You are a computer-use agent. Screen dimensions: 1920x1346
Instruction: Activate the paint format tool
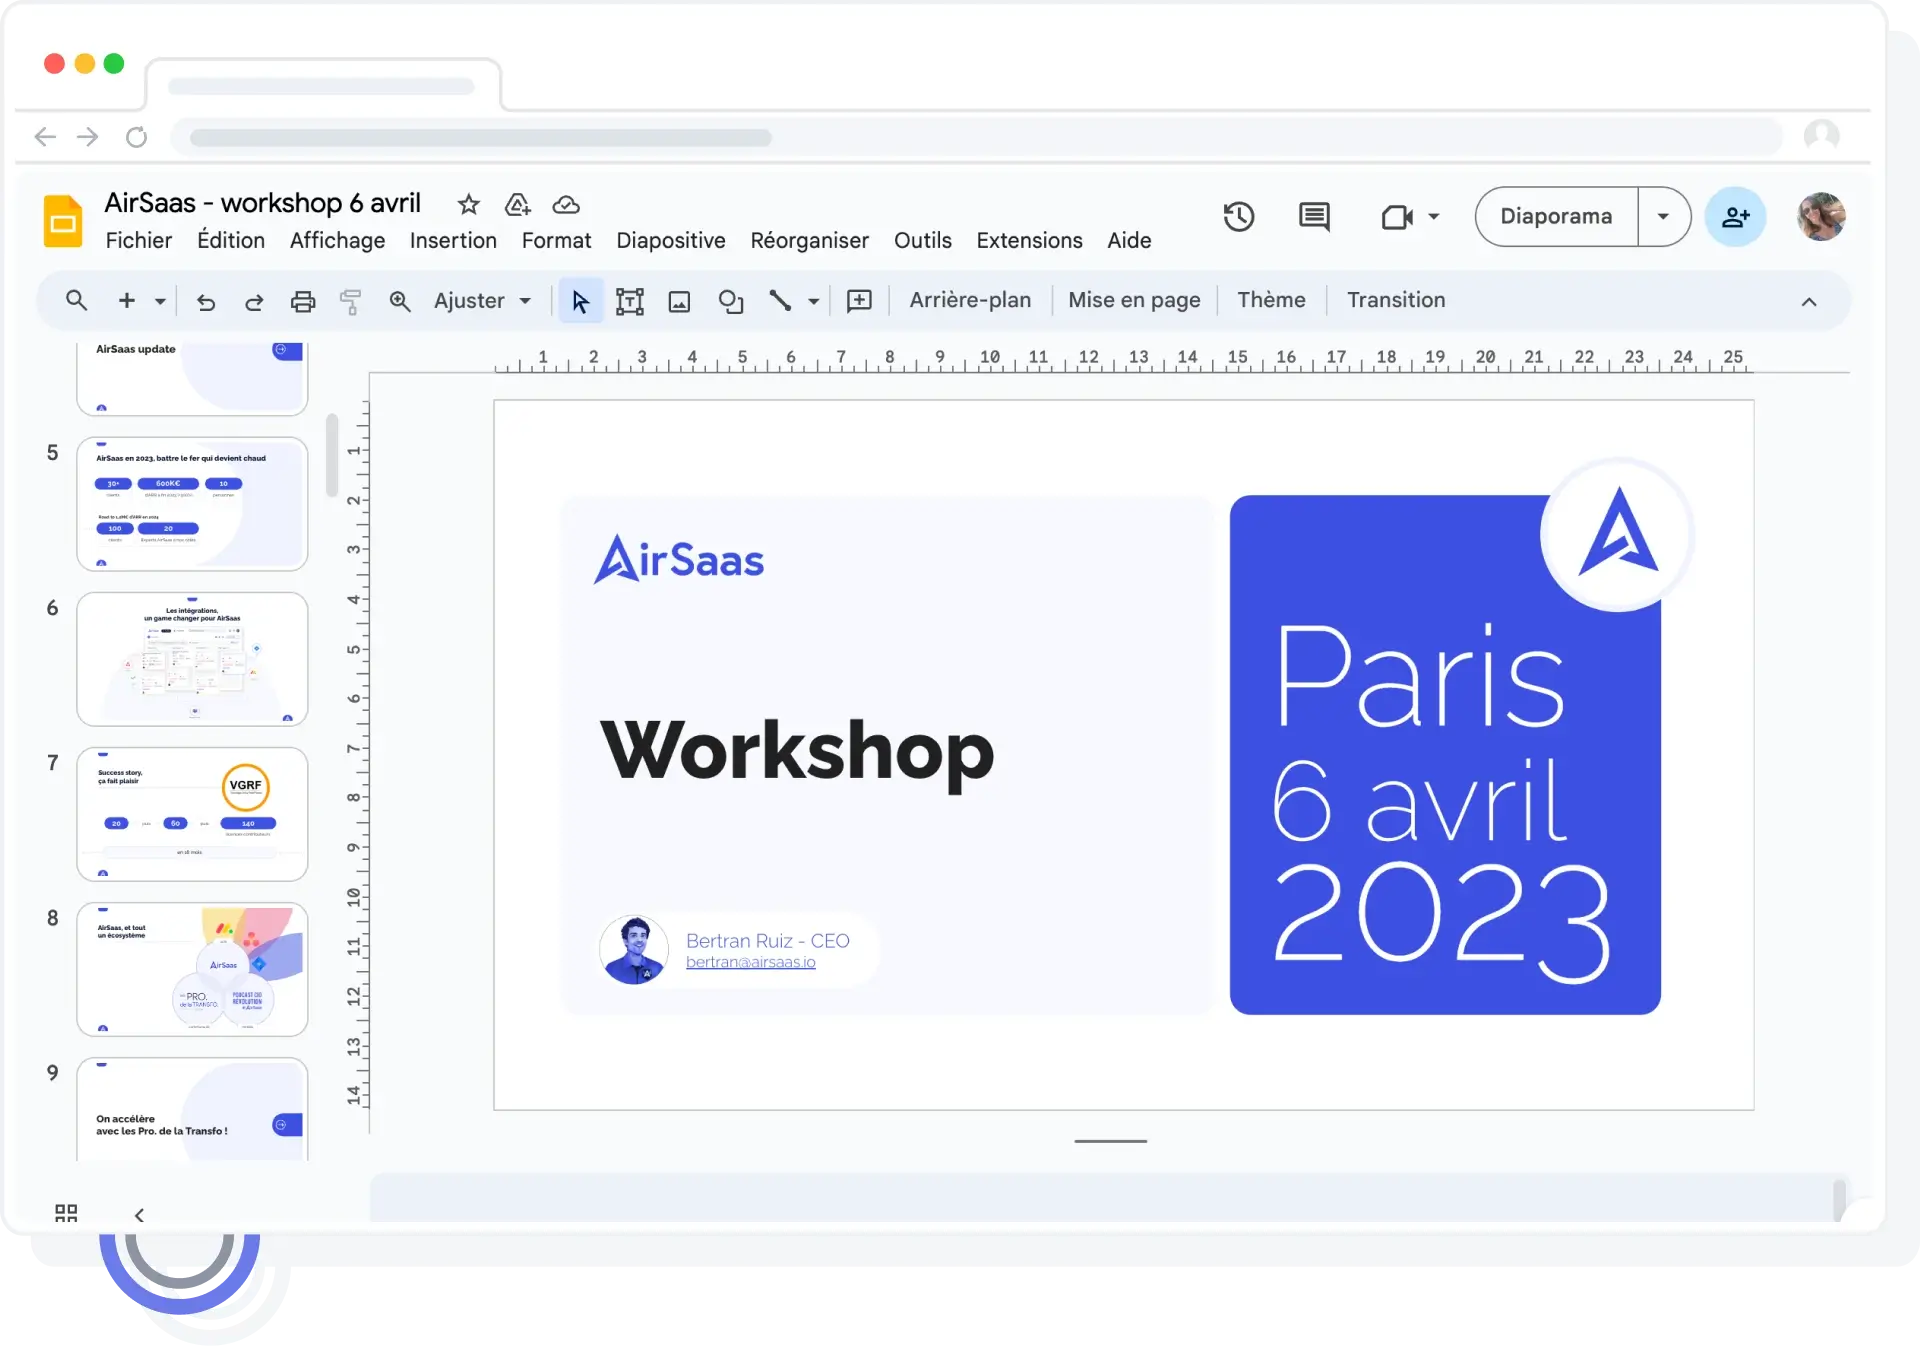coord(350,301)
